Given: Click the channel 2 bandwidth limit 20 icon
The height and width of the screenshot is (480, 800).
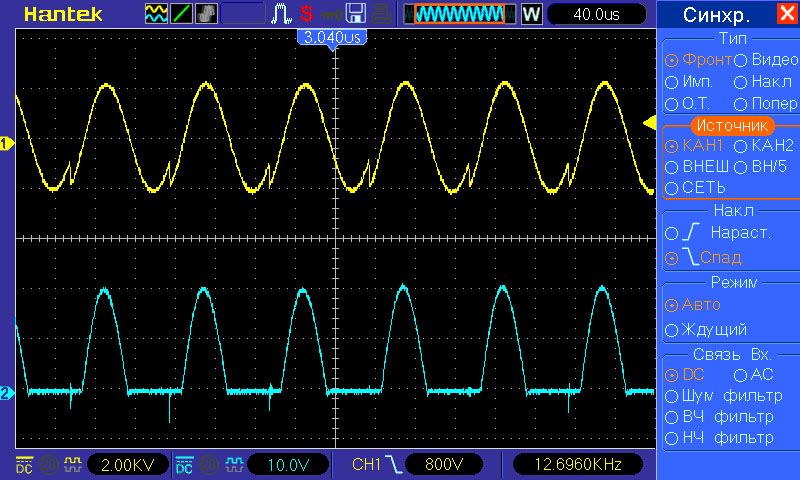Looking at the screenshot, I should coord(209,465).
